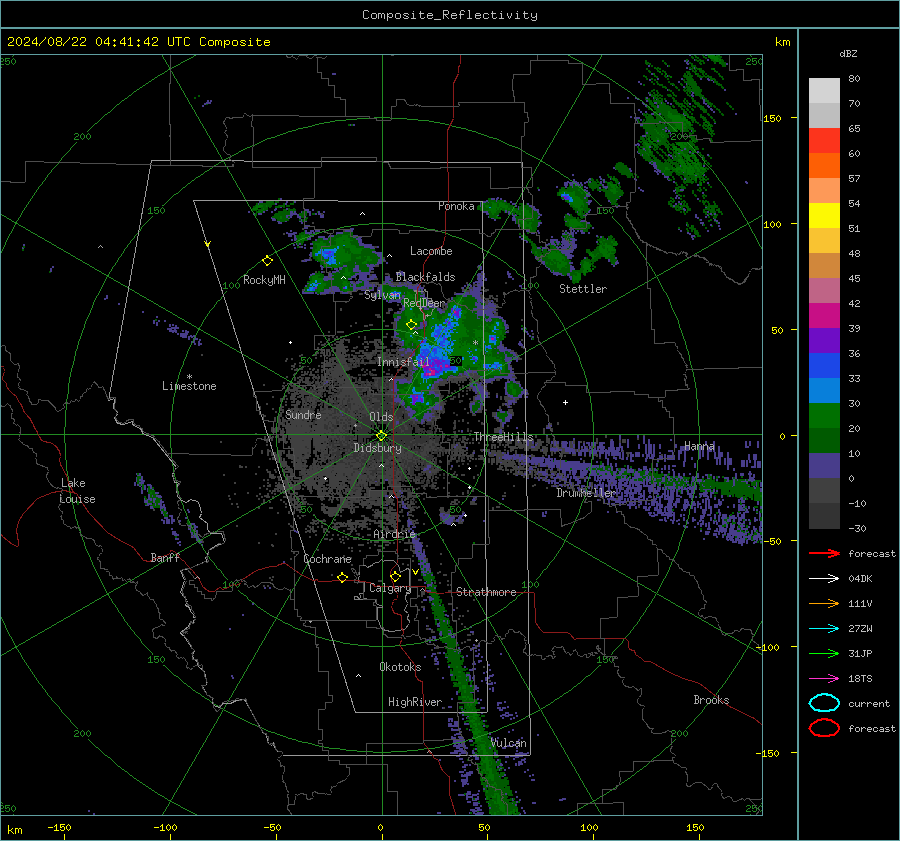Click the 'current' legend text

(869, 704)
